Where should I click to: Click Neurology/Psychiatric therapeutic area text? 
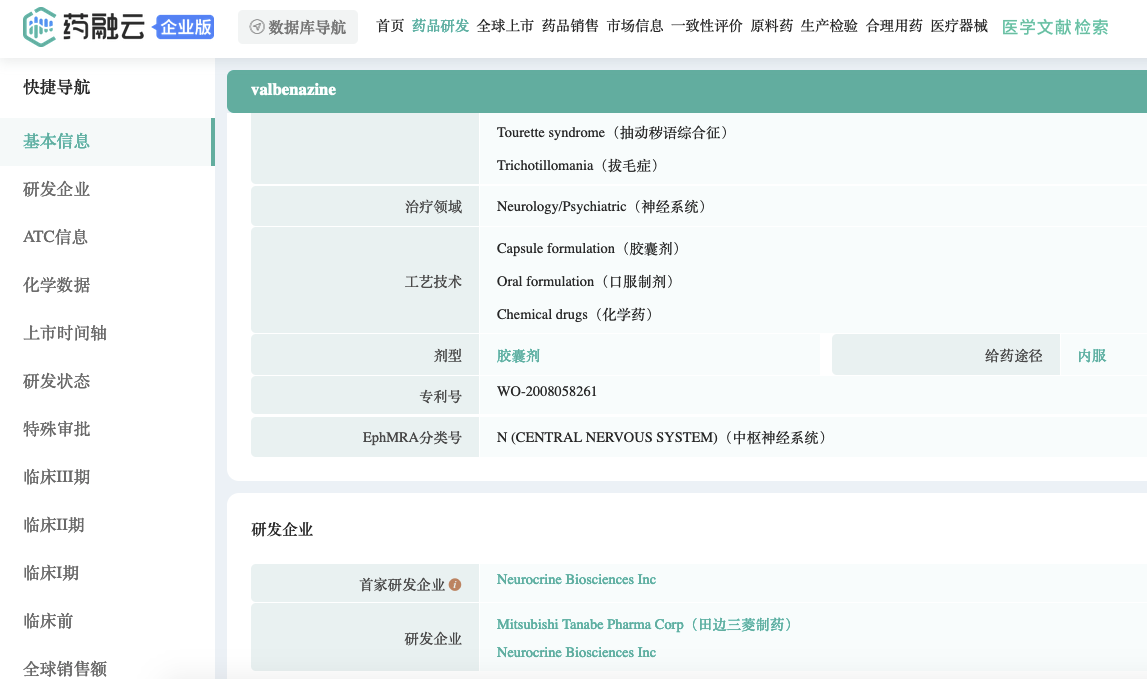[x=603, y=206]
